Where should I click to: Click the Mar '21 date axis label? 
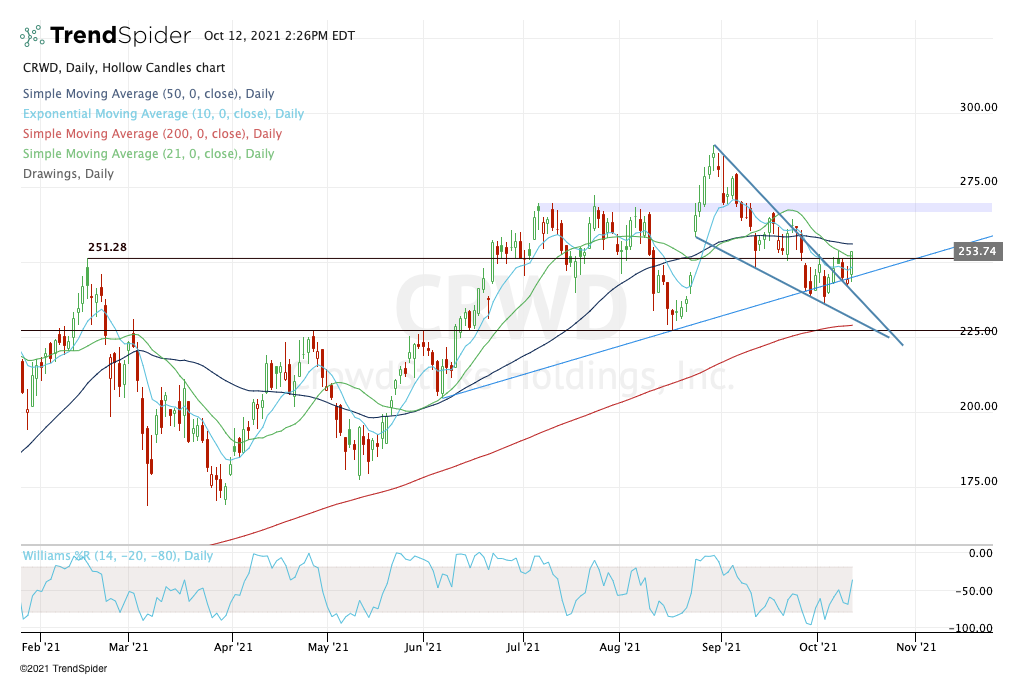(129, 647)
